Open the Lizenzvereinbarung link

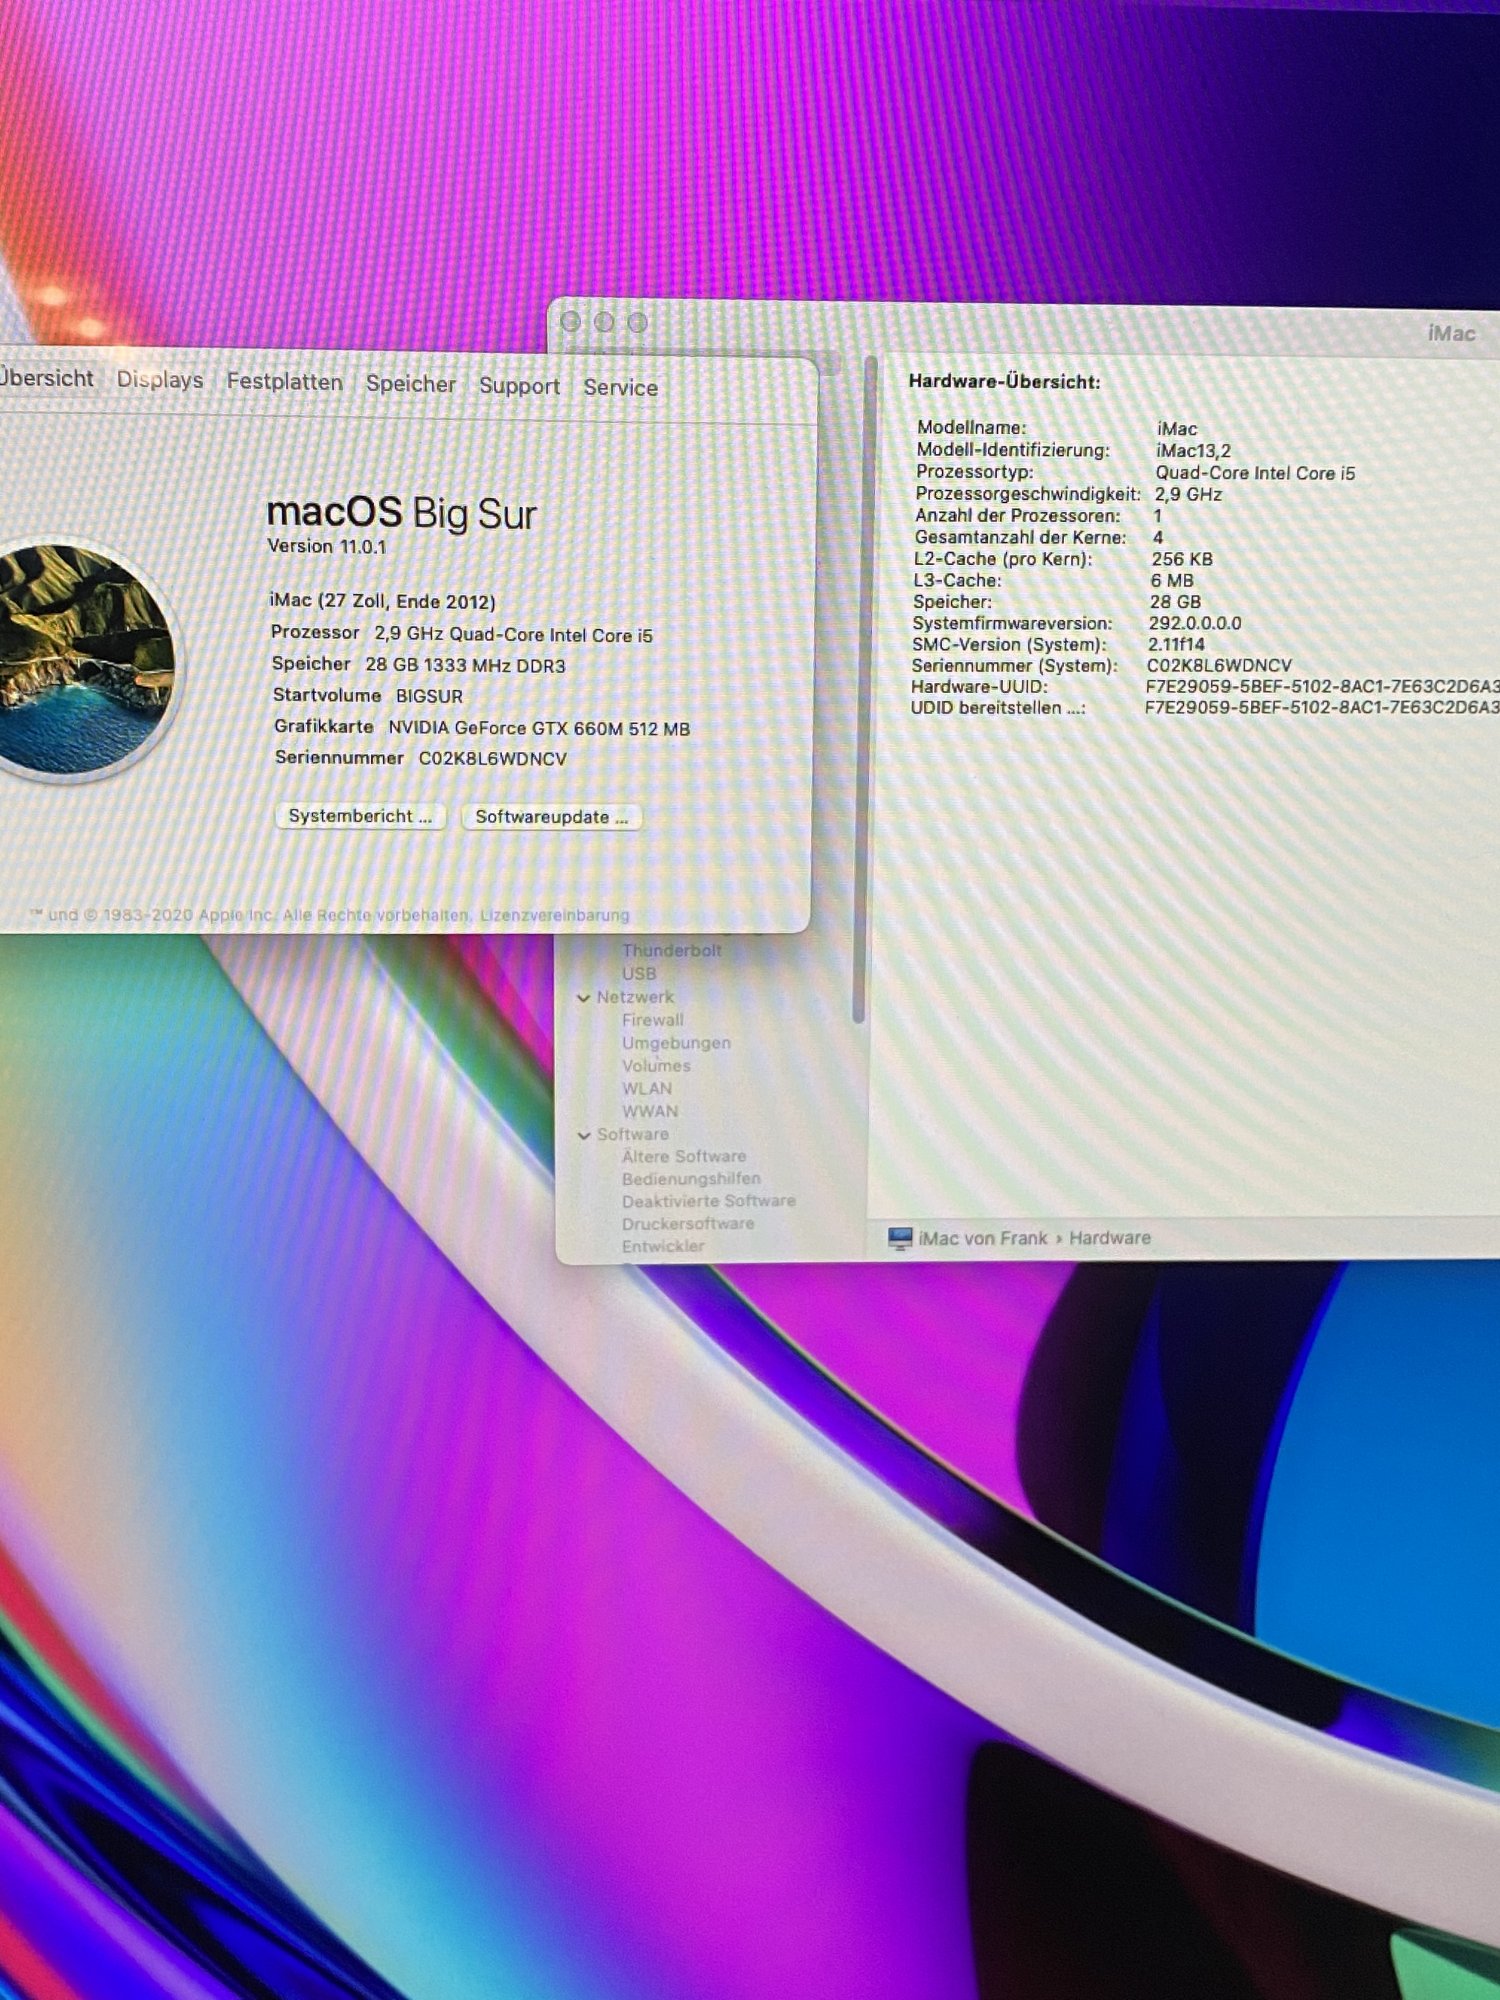(555, 915)
